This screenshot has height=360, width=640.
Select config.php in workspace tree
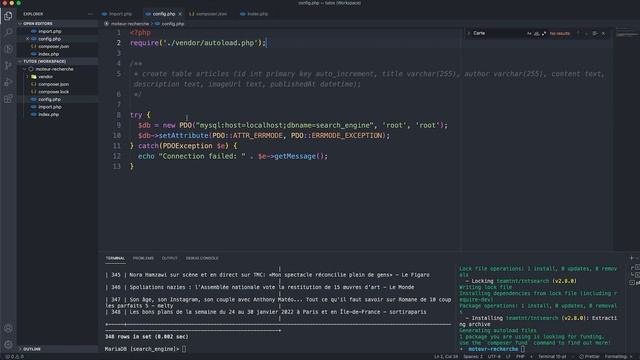pos(49,99)
